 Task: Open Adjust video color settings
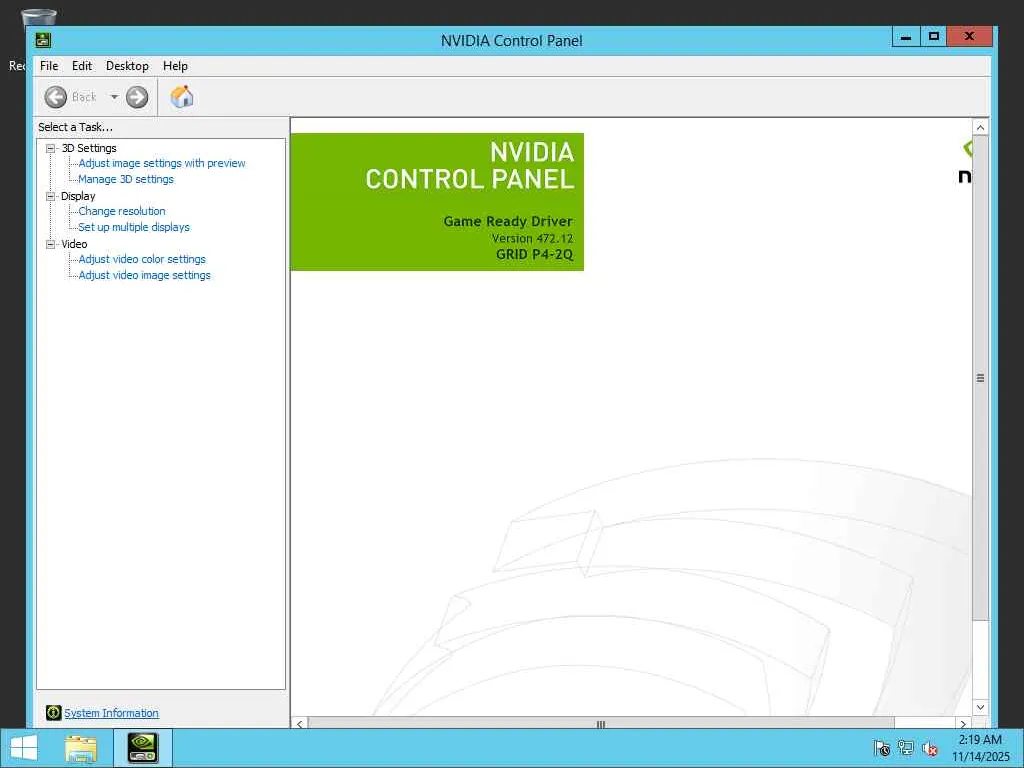pos(142,259)
